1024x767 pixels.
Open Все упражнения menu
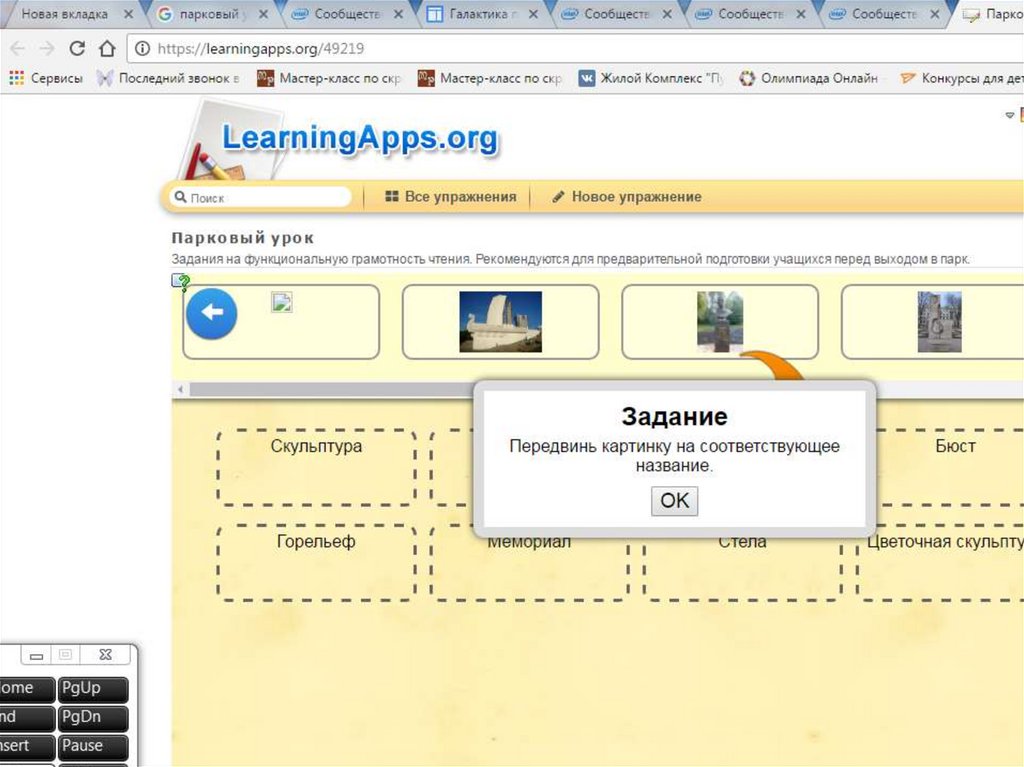450,197
